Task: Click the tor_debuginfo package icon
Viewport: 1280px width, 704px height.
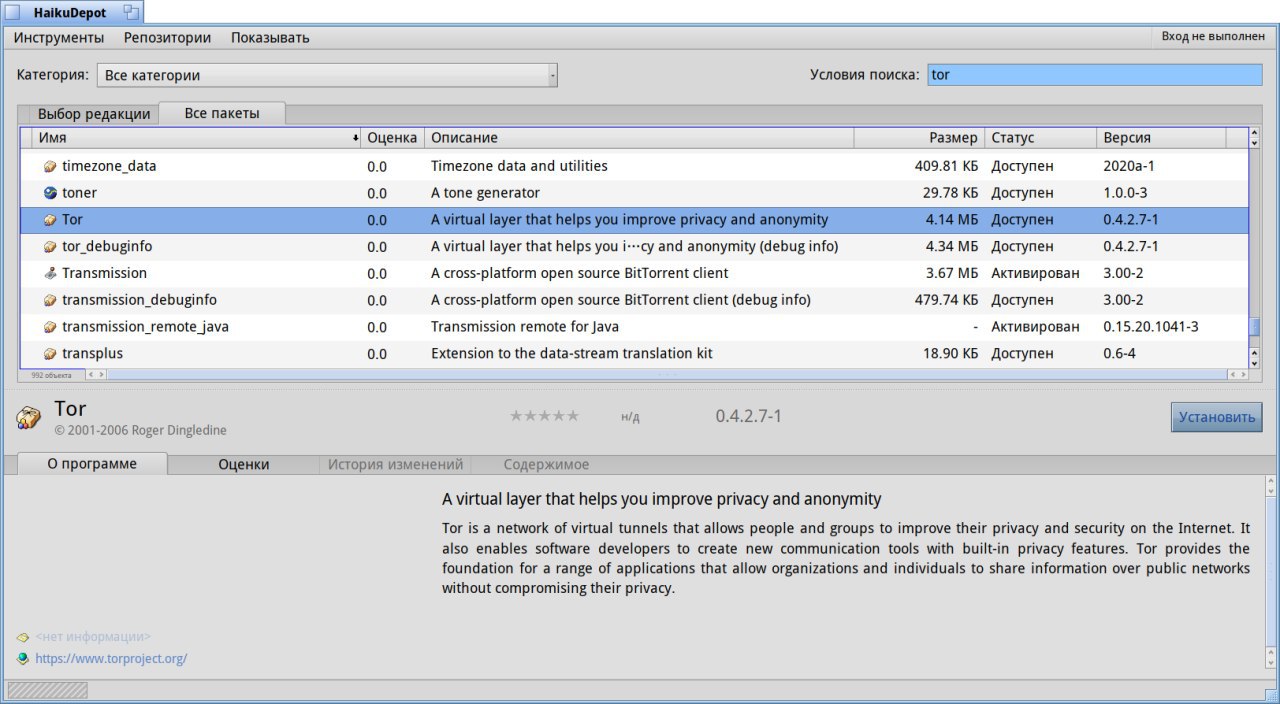Action: click(x=50, y=247)
